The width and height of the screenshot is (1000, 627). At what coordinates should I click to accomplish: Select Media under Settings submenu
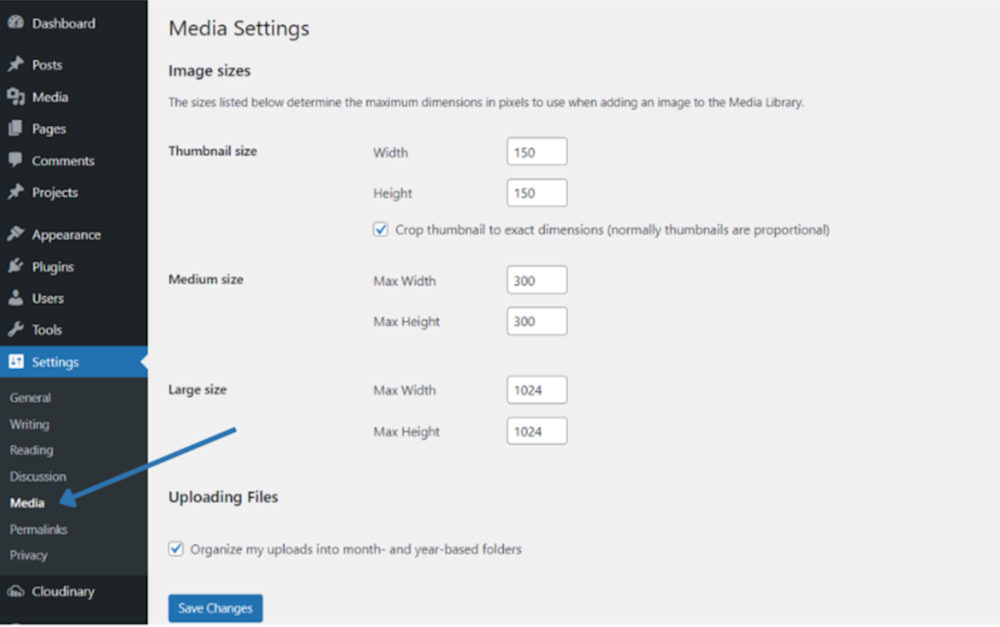[27, 503]
